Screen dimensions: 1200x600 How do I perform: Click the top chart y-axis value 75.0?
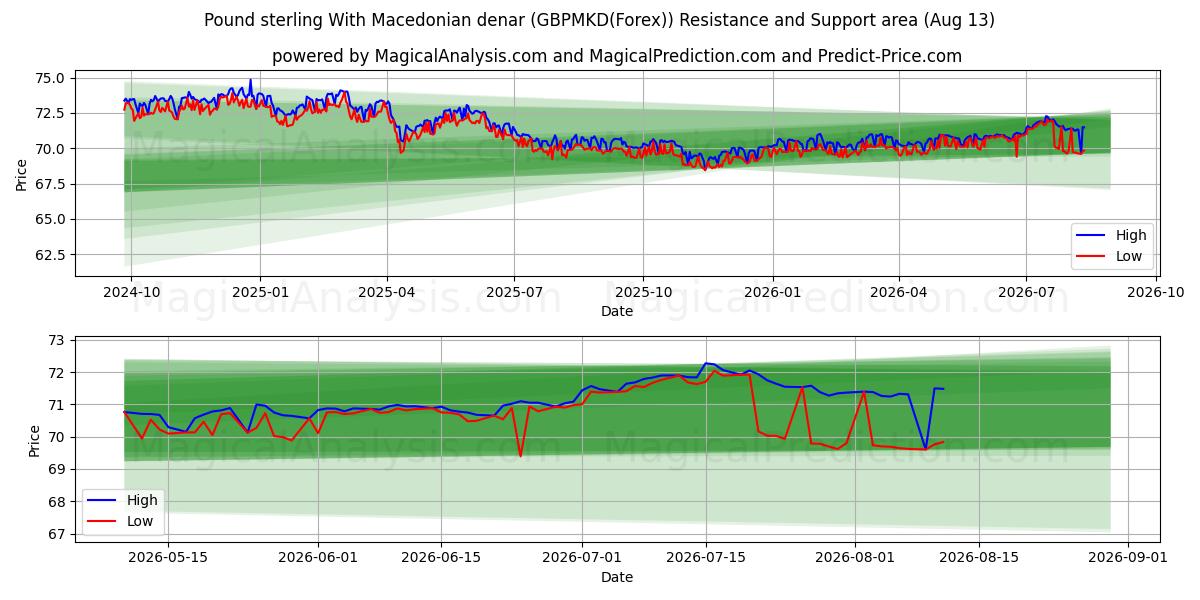pos(49,78)
